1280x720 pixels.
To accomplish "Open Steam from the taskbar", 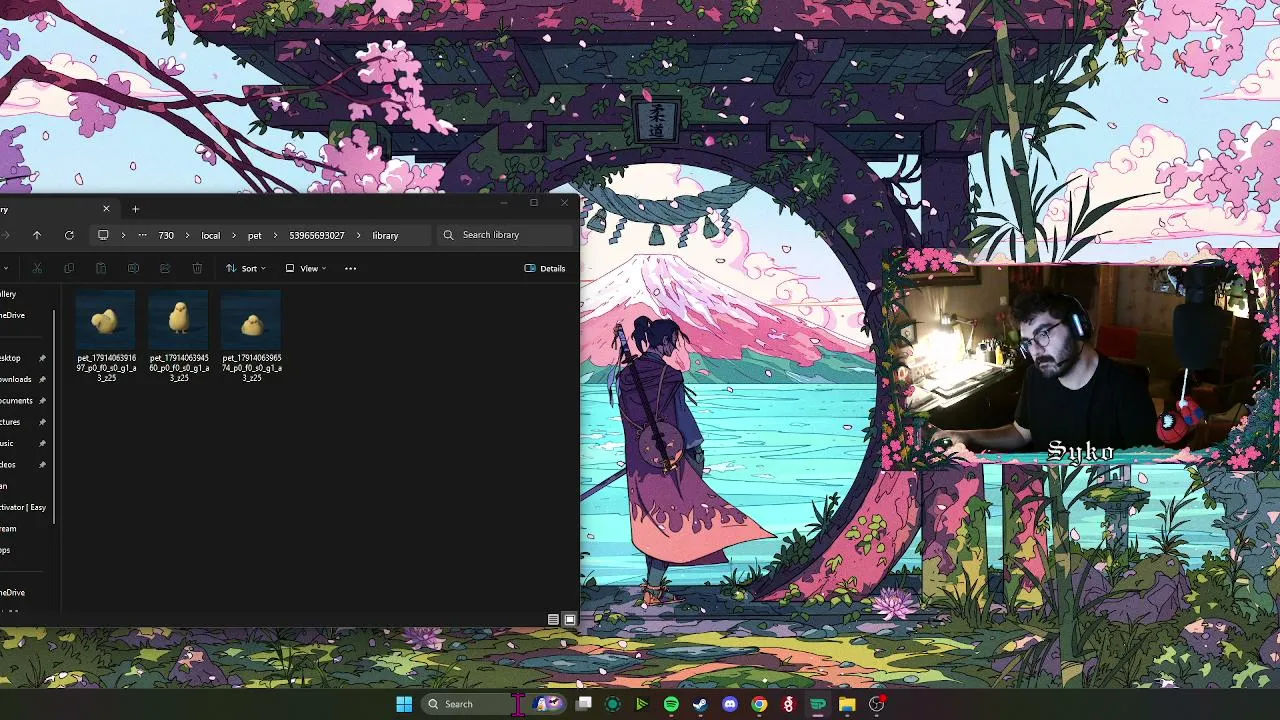I will pos(700,704).
